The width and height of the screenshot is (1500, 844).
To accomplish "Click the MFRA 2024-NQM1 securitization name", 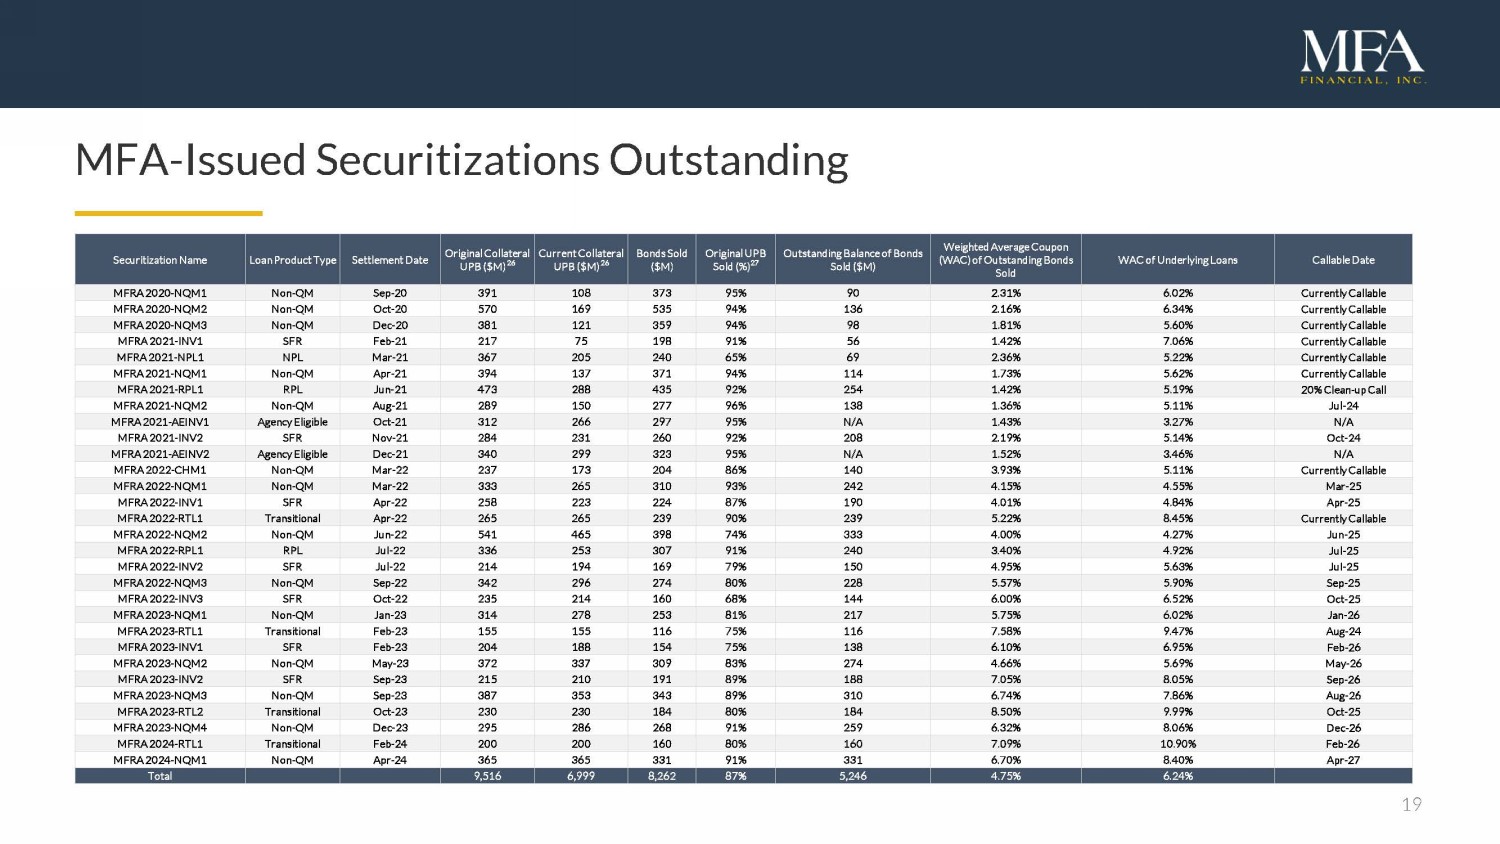I will 160,760.
